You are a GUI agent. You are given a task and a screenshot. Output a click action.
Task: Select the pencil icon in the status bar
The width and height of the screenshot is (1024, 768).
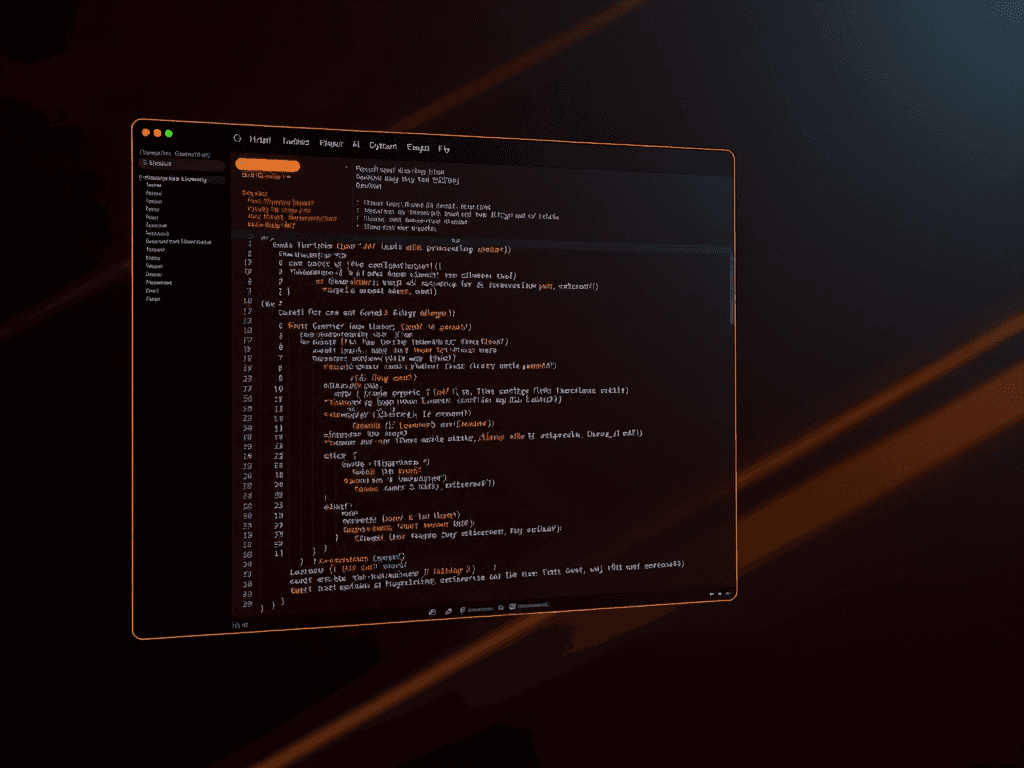click(x=448, y=606)
